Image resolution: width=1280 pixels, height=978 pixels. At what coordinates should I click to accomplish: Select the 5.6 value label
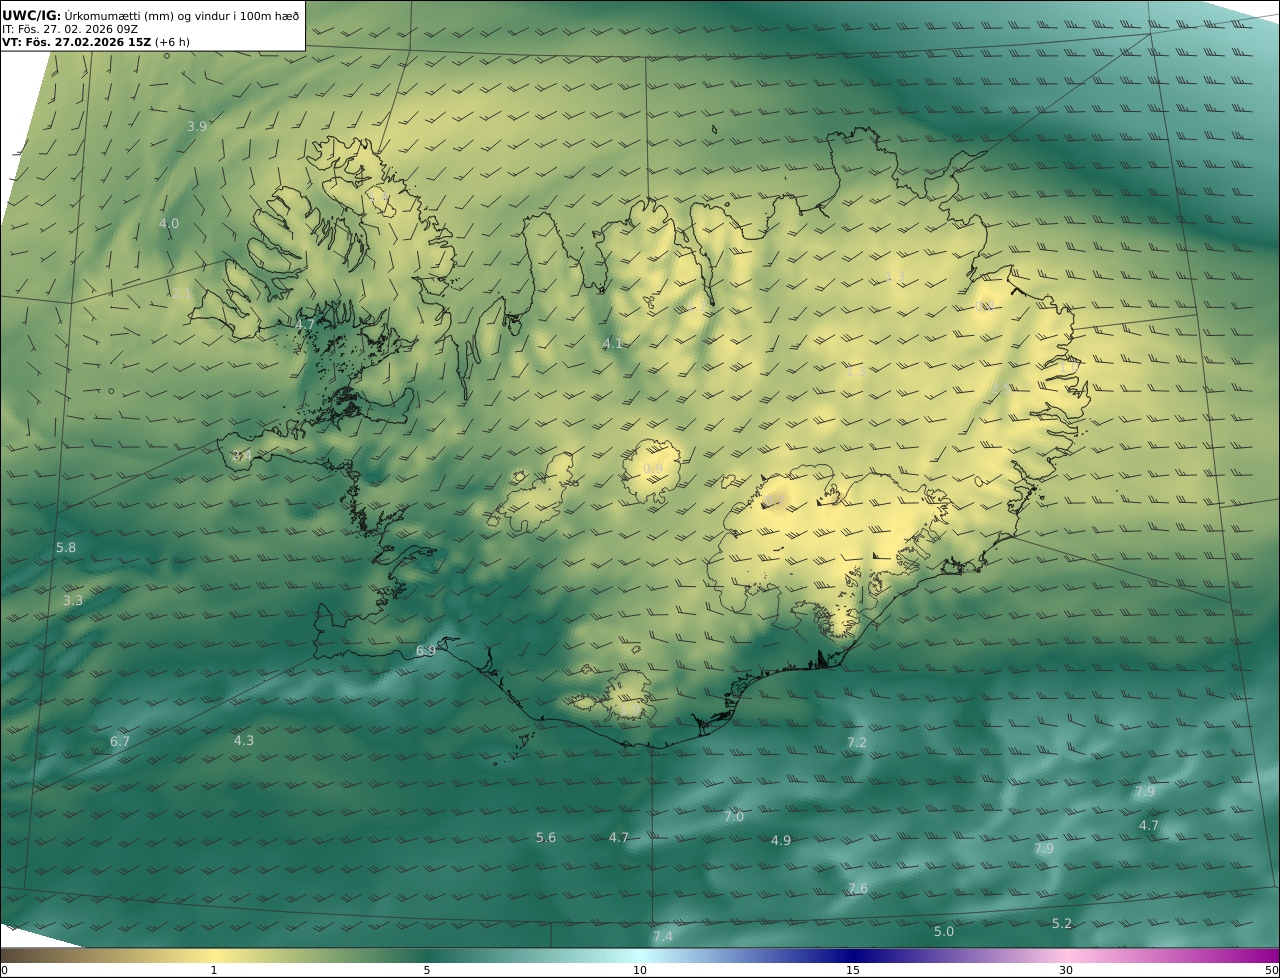point(546,837)
